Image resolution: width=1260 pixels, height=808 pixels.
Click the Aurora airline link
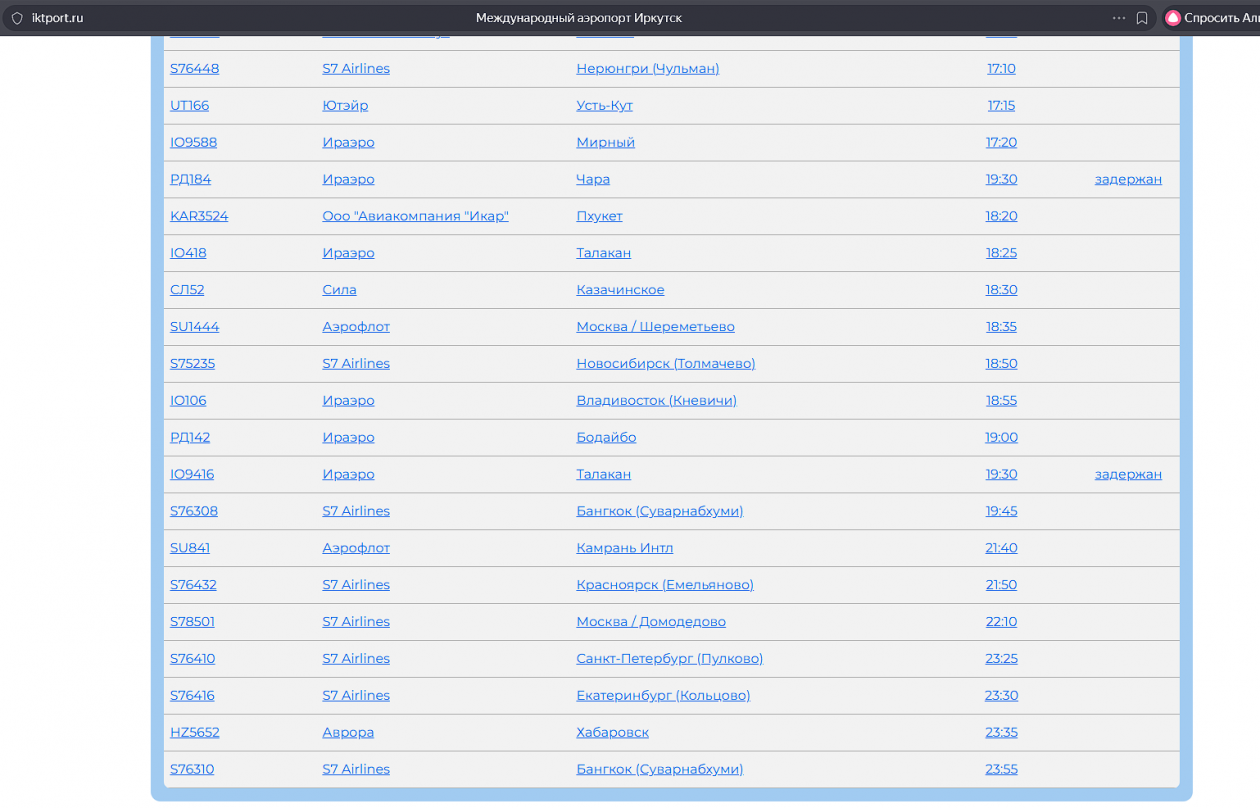(348, 732)
